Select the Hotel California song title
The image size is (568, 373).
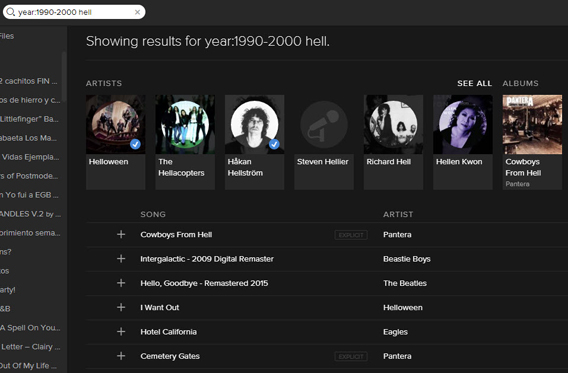point(168,331)
